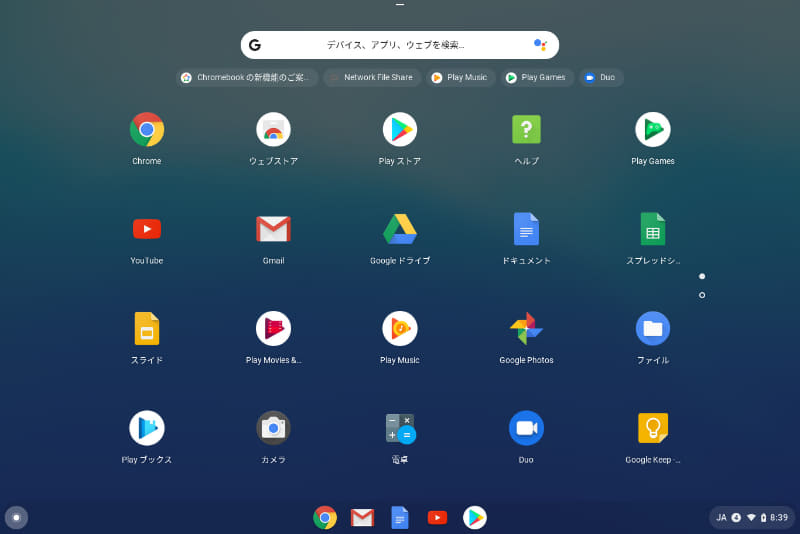Screen dimensions: 800x534
Task: Click the Google Assistant icon in search box
Action: tap(540, 45)
